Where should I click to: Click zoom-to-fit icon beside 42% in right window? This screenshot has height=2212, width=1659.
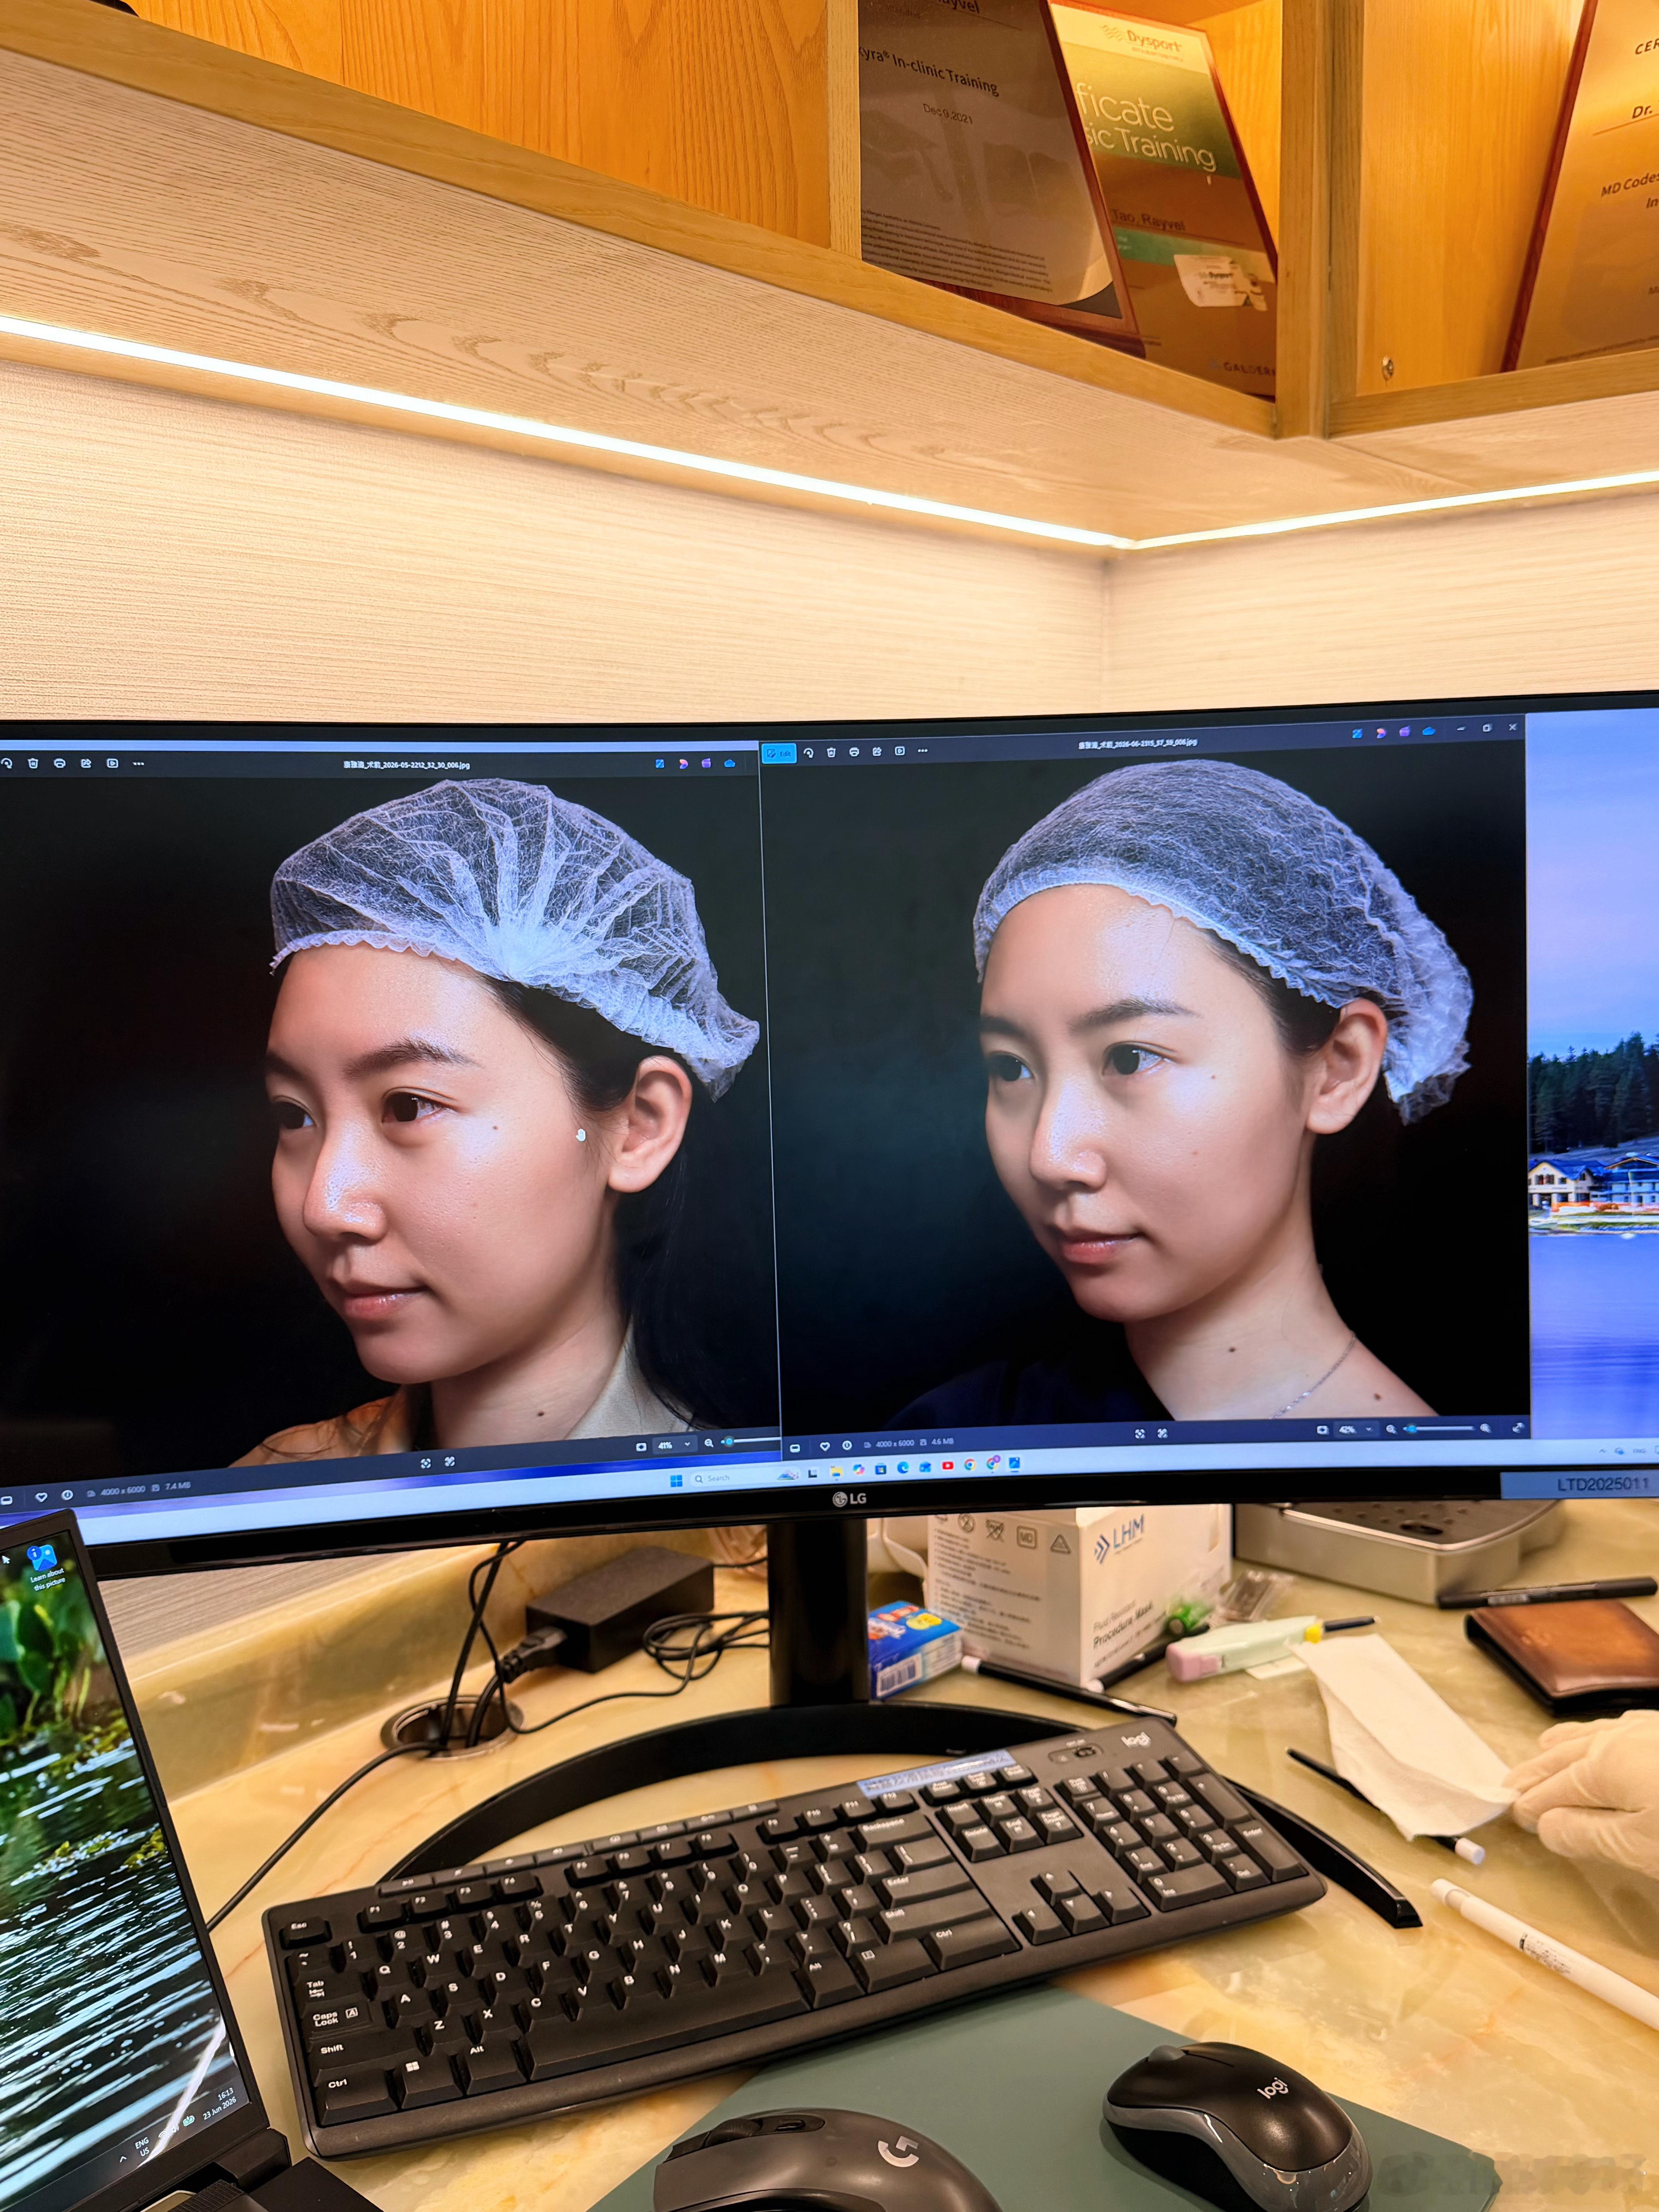[1322, 1431]
